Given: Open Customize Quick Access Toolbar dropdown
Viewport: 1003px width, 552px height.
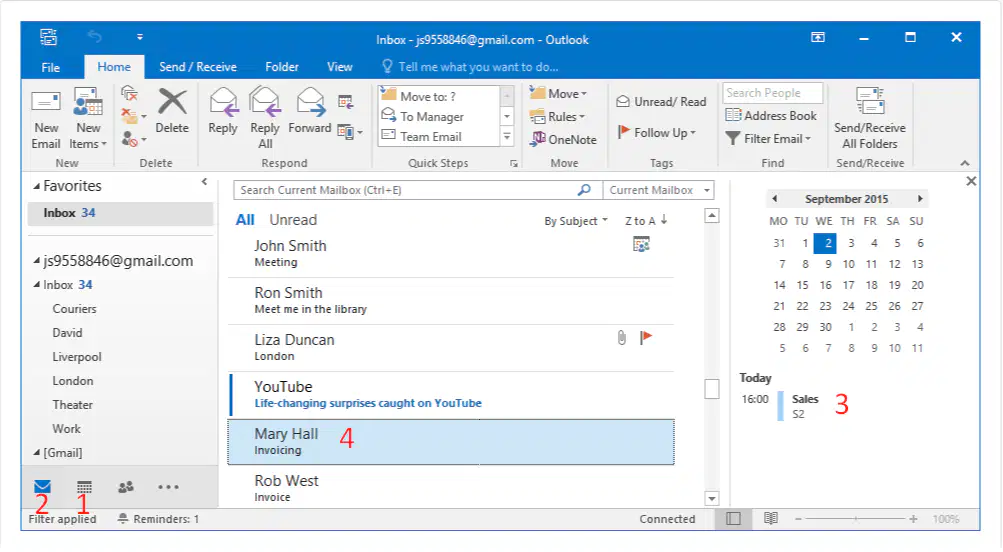Looking at the screenshot, I should coord(139,37).
